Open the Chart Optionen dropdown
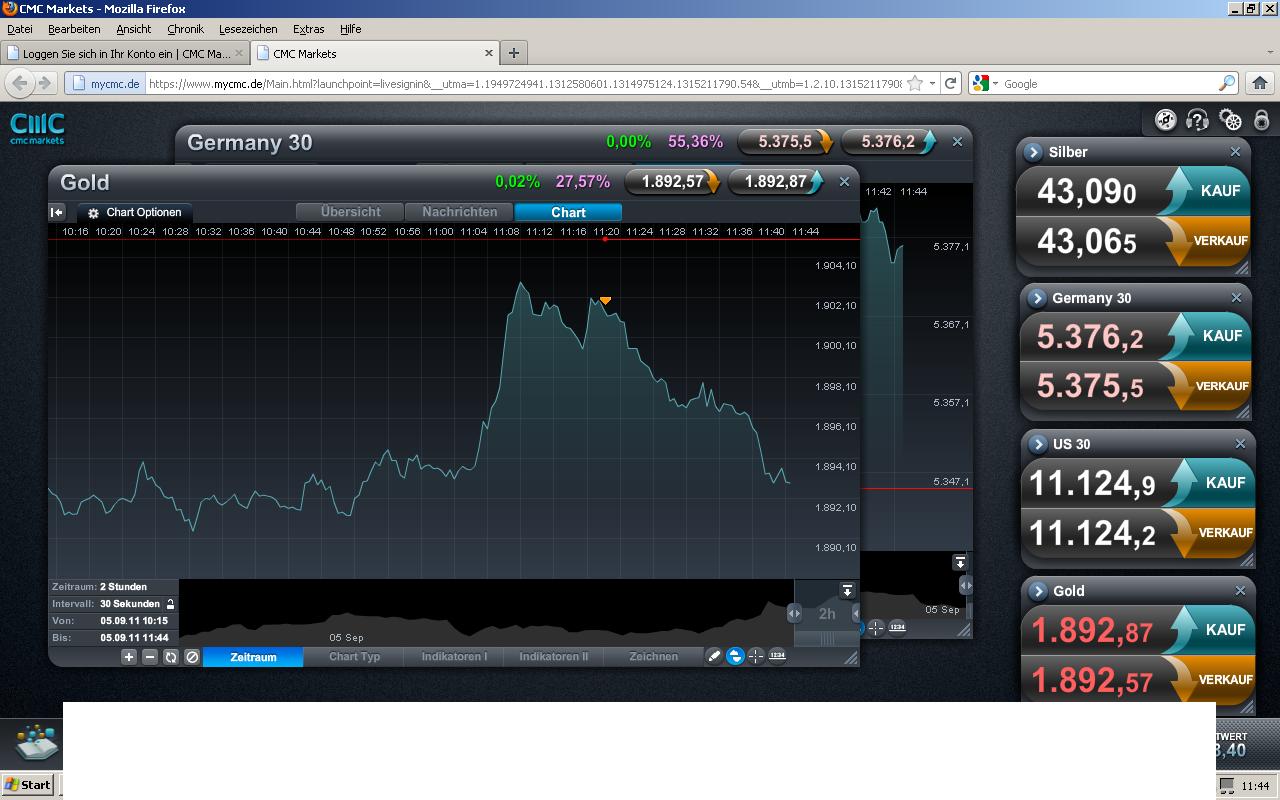1280x800 pixels. [x=135, y=212]
